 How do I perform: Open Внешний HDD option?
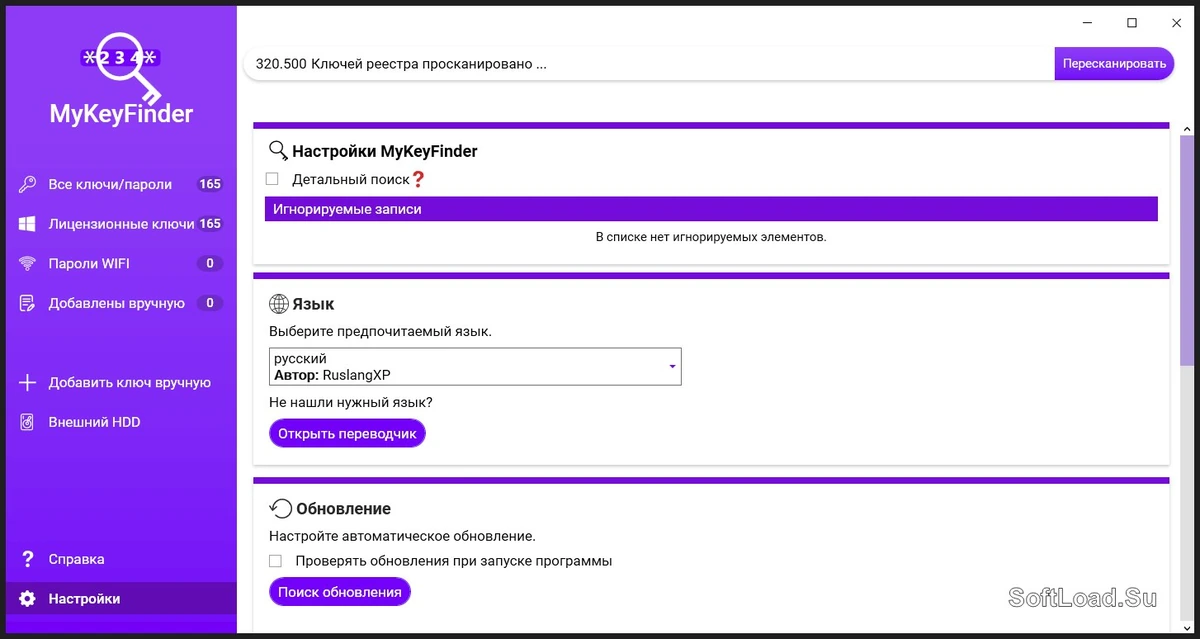pos(121,422)
